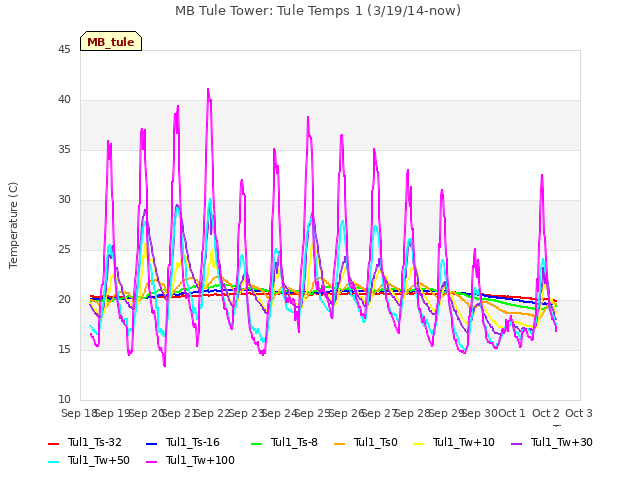The image size is (640, 480).
Task: Click the Oct 2 x-axis label
Action: tap(546, 413)
